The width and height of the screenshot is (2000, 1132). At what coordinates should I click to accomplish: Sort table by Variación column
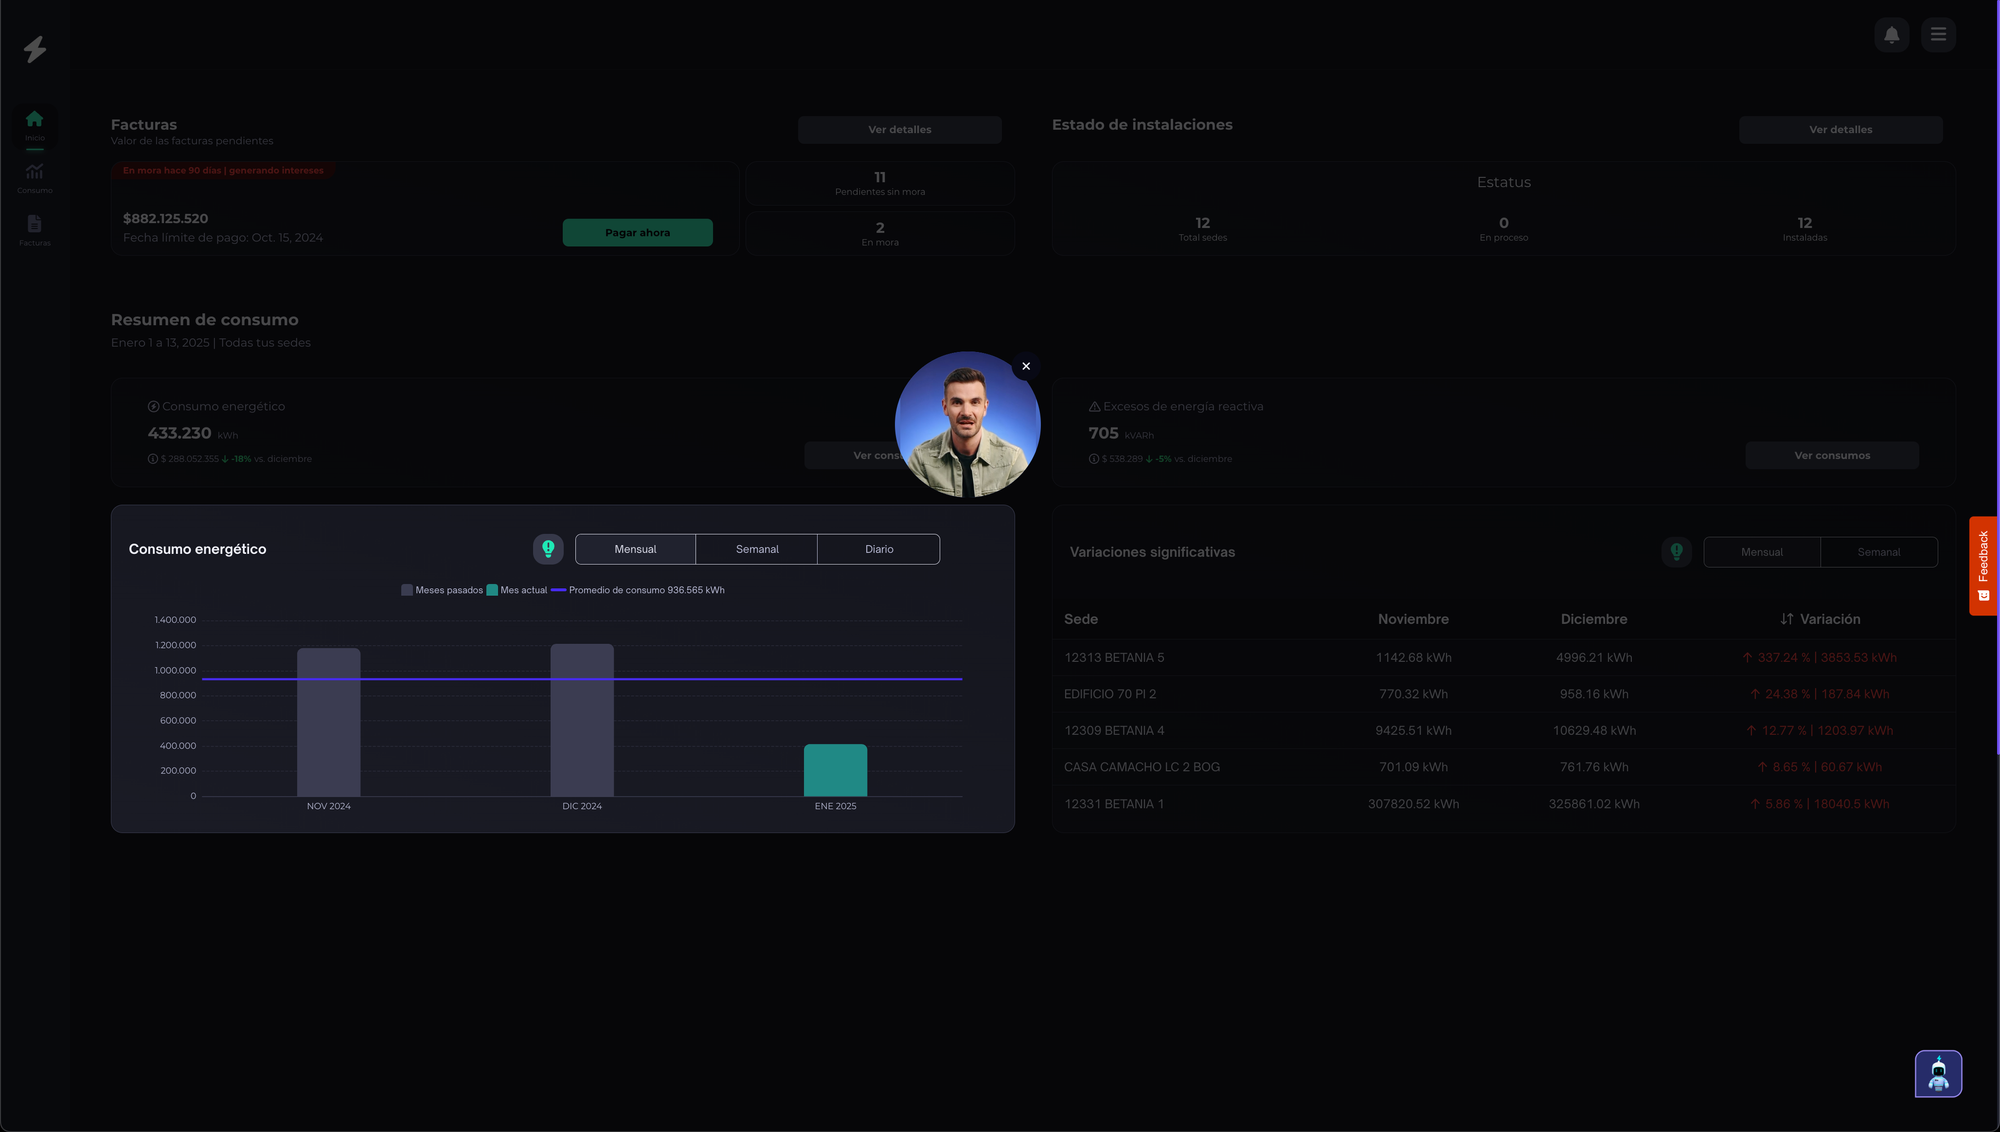tap(1820, 619)
